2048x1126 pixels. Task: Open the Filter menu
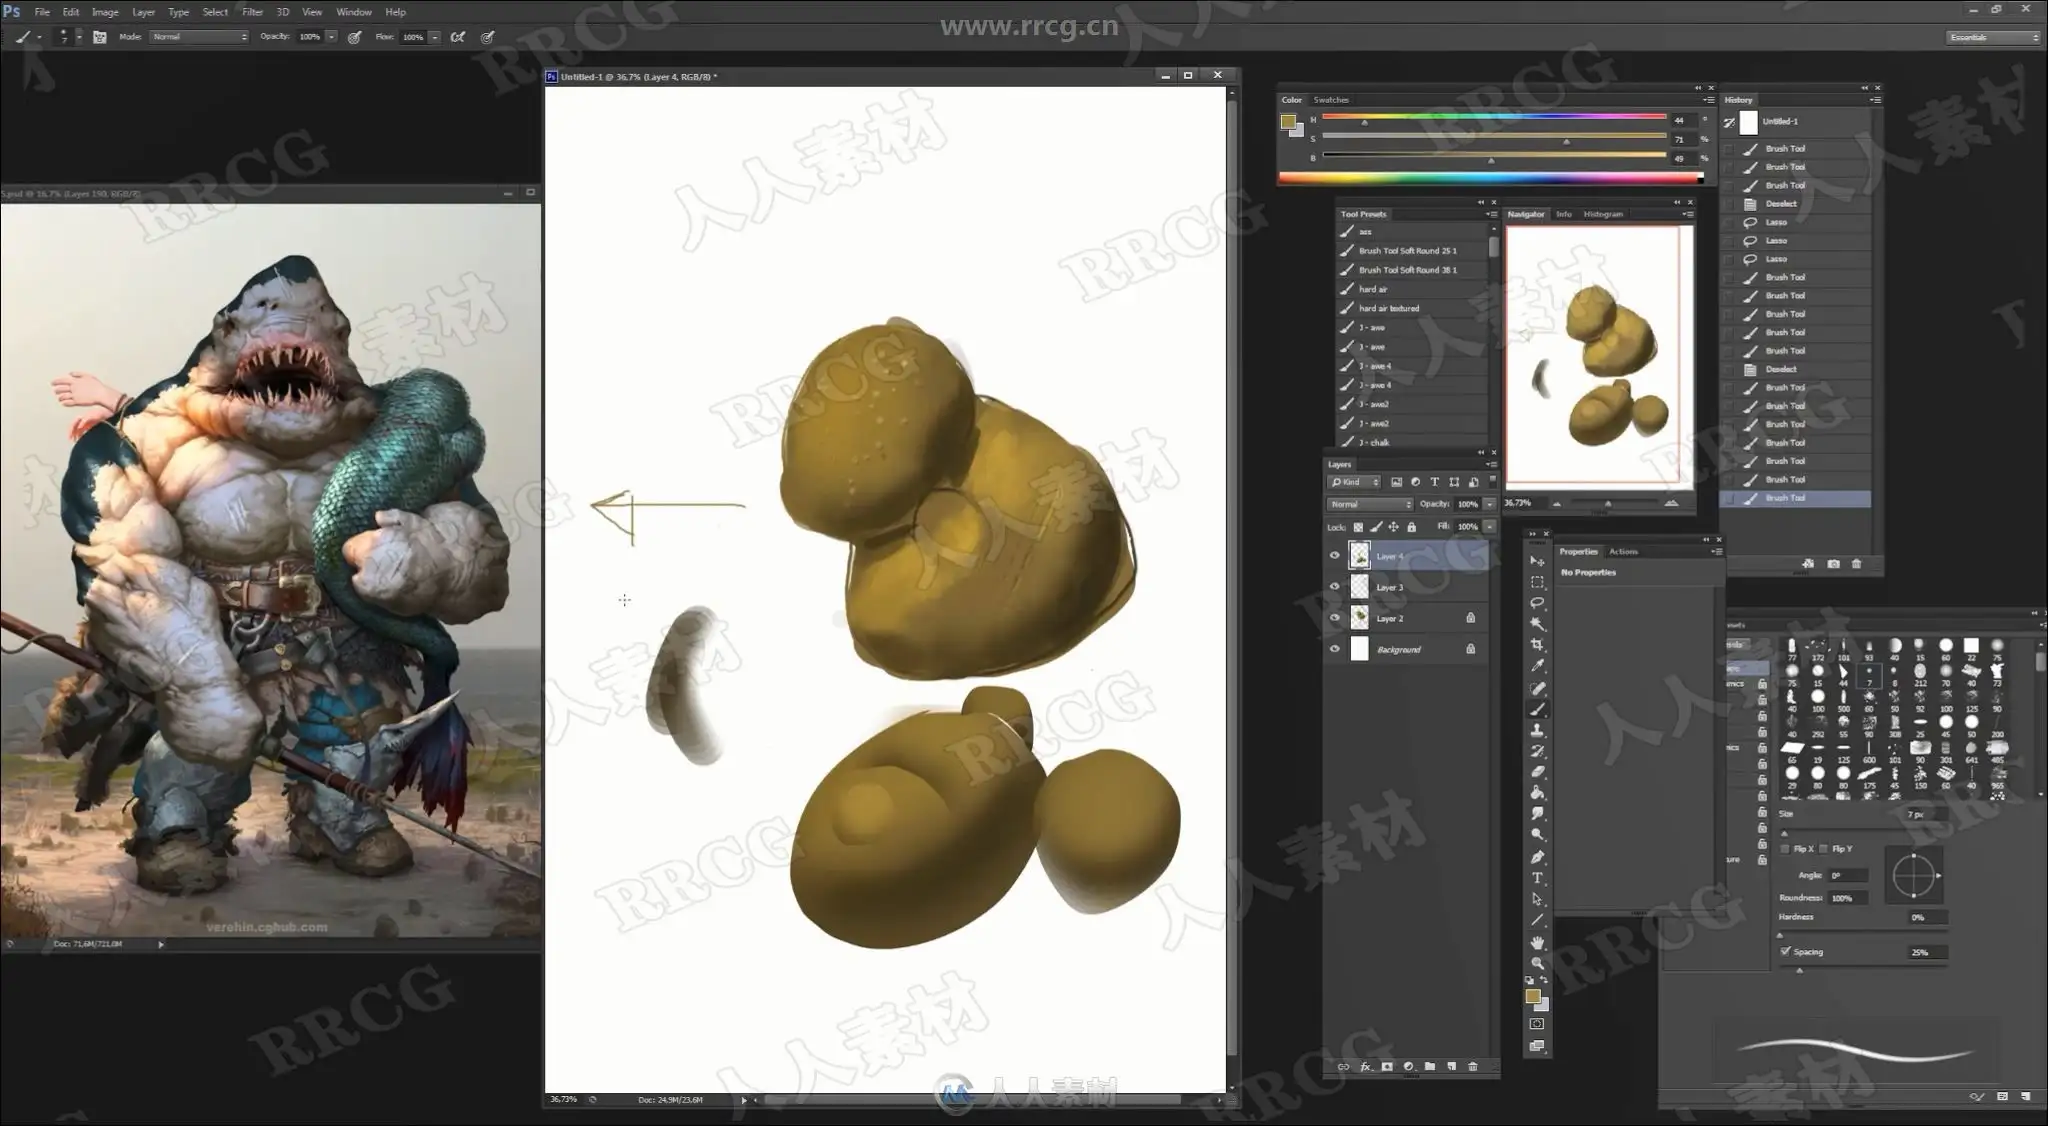point(252,12)
